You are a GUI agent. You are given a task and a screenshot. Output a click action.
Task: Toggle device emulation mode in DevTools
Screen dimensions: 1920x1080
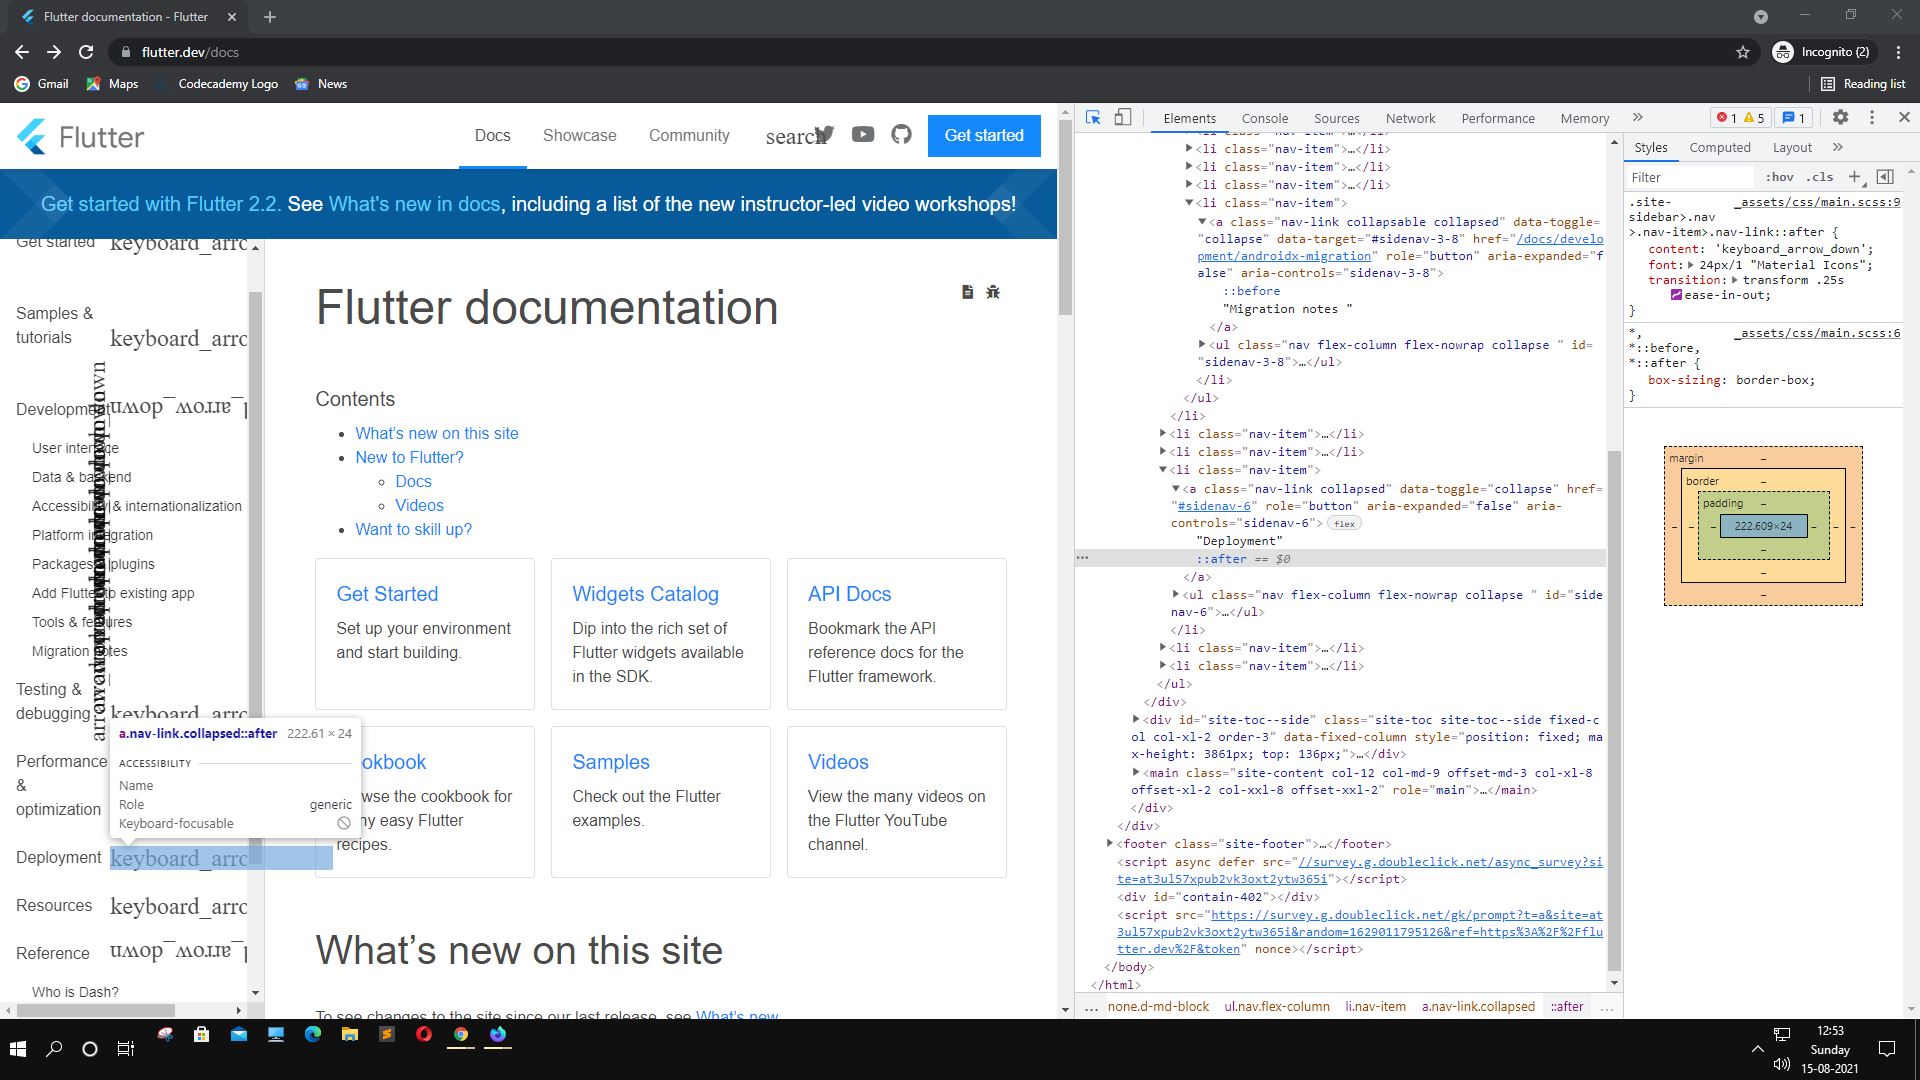[1123, 117]
